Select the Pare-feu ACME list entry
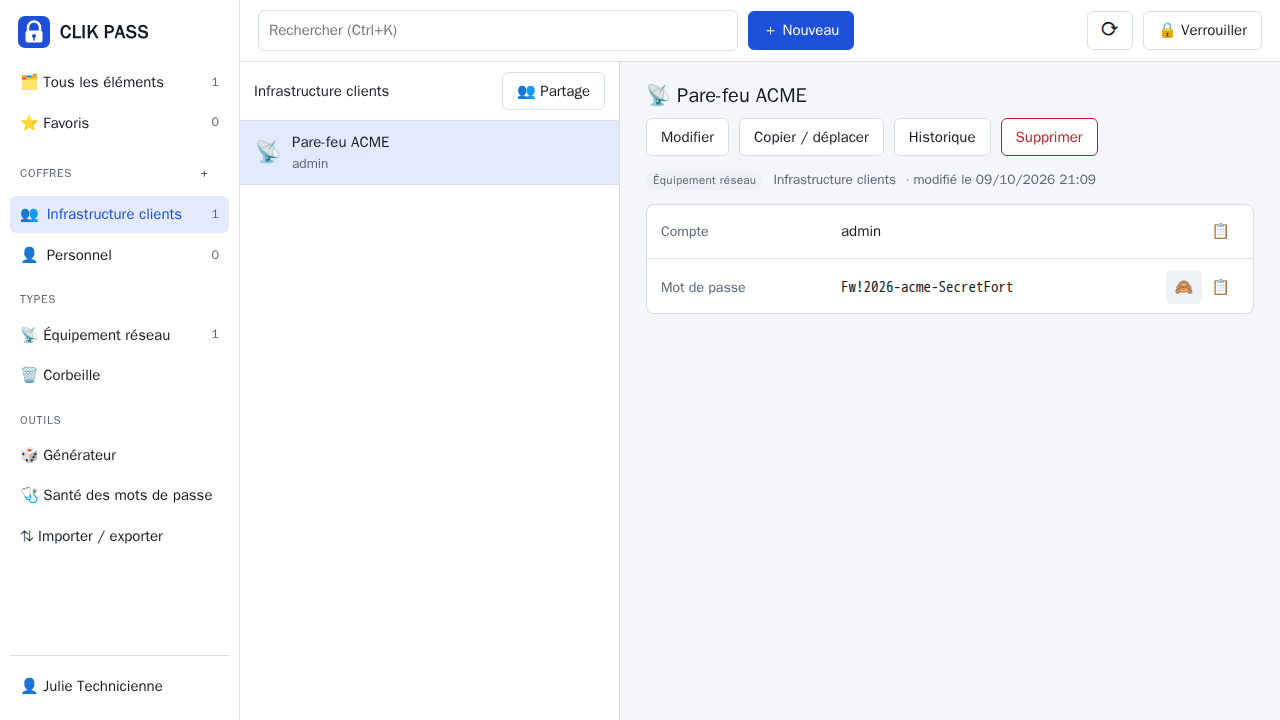Image resolution: width=1280 pixels, height=720 pixels. click(x=430, y=153)
